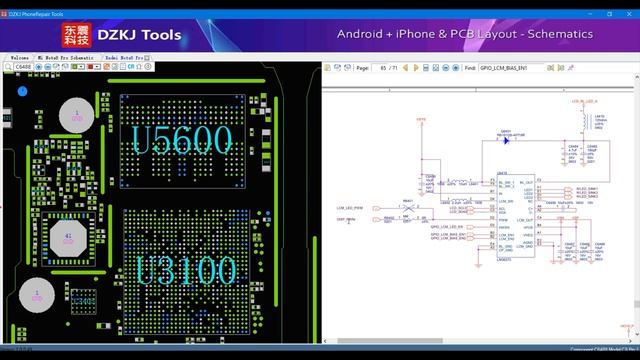Select the C3408 component on the PCB

84,302
